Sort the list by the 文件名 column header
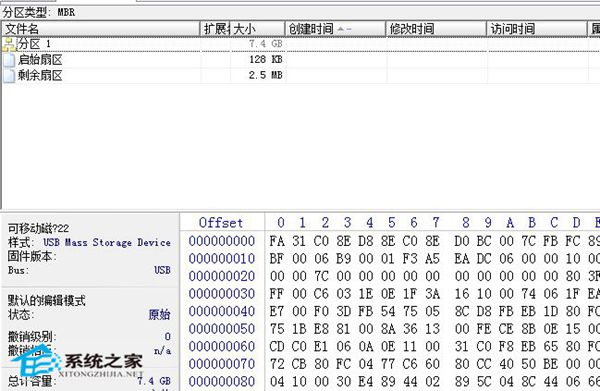The height and width of the screenshot is (391, 600). coord(101,29)
